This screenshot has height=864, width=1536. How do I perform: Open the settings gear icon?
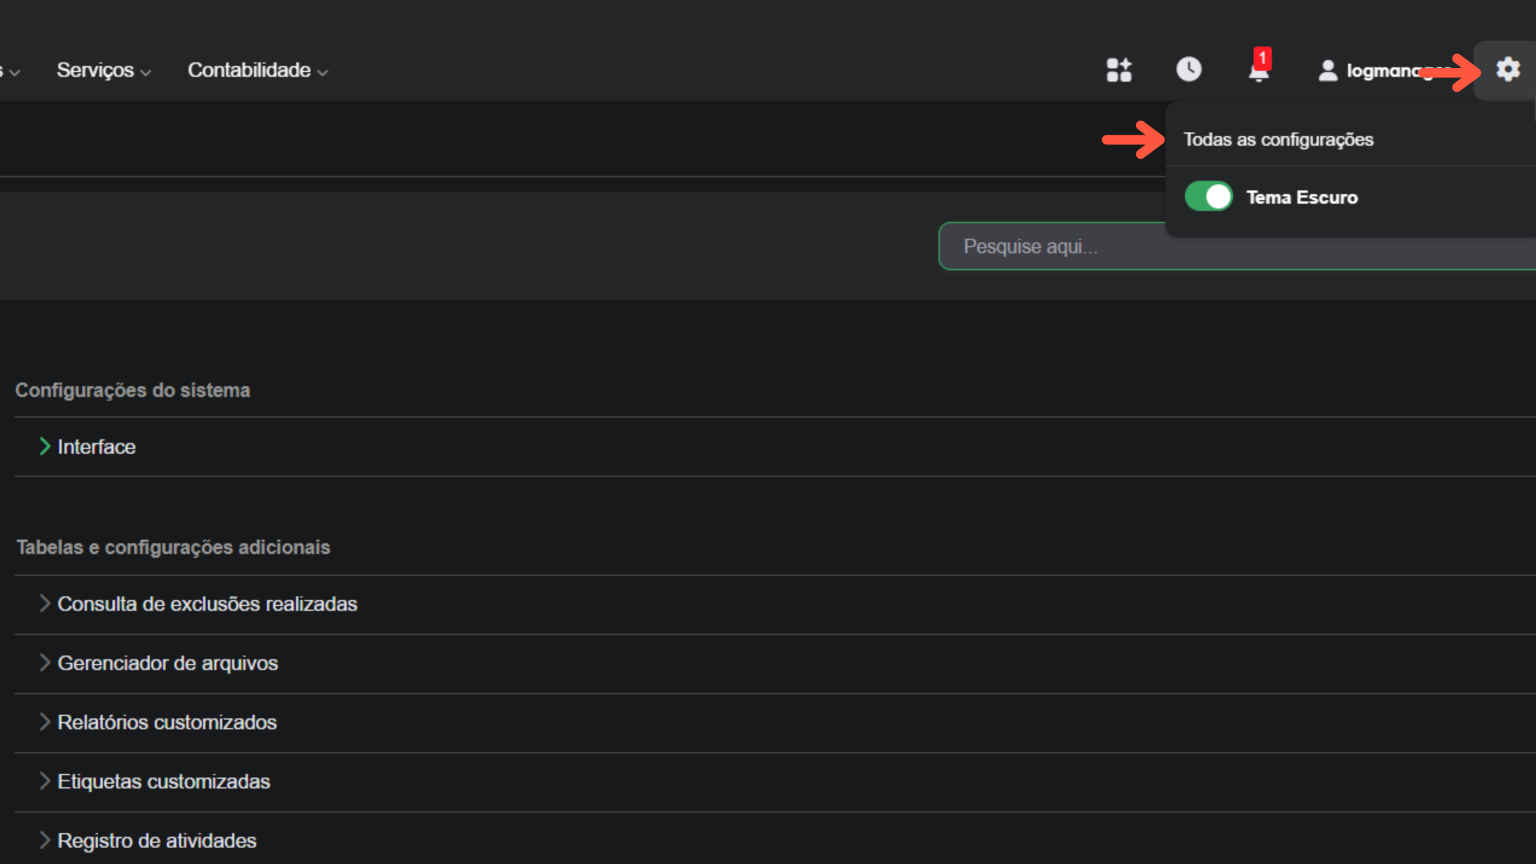point(1507,70)
